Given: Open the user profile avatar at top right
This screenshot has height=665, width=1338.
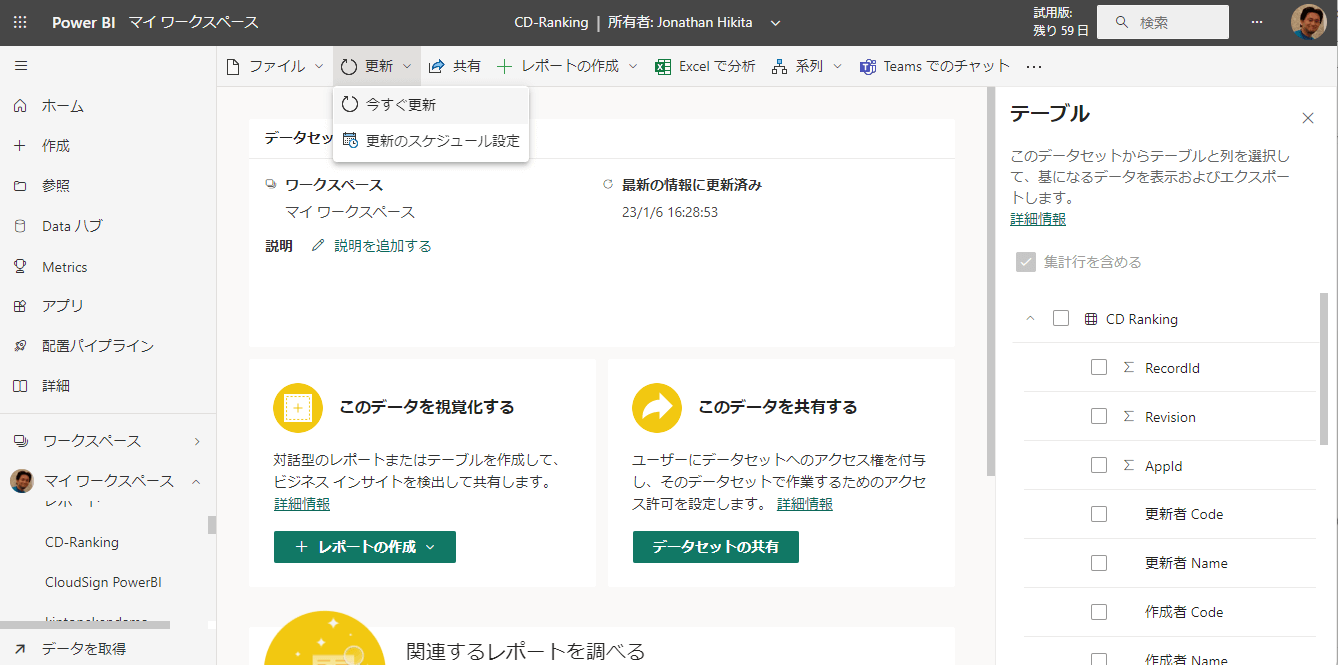Looking at the screenshot, I should [x=1308, y=22].
